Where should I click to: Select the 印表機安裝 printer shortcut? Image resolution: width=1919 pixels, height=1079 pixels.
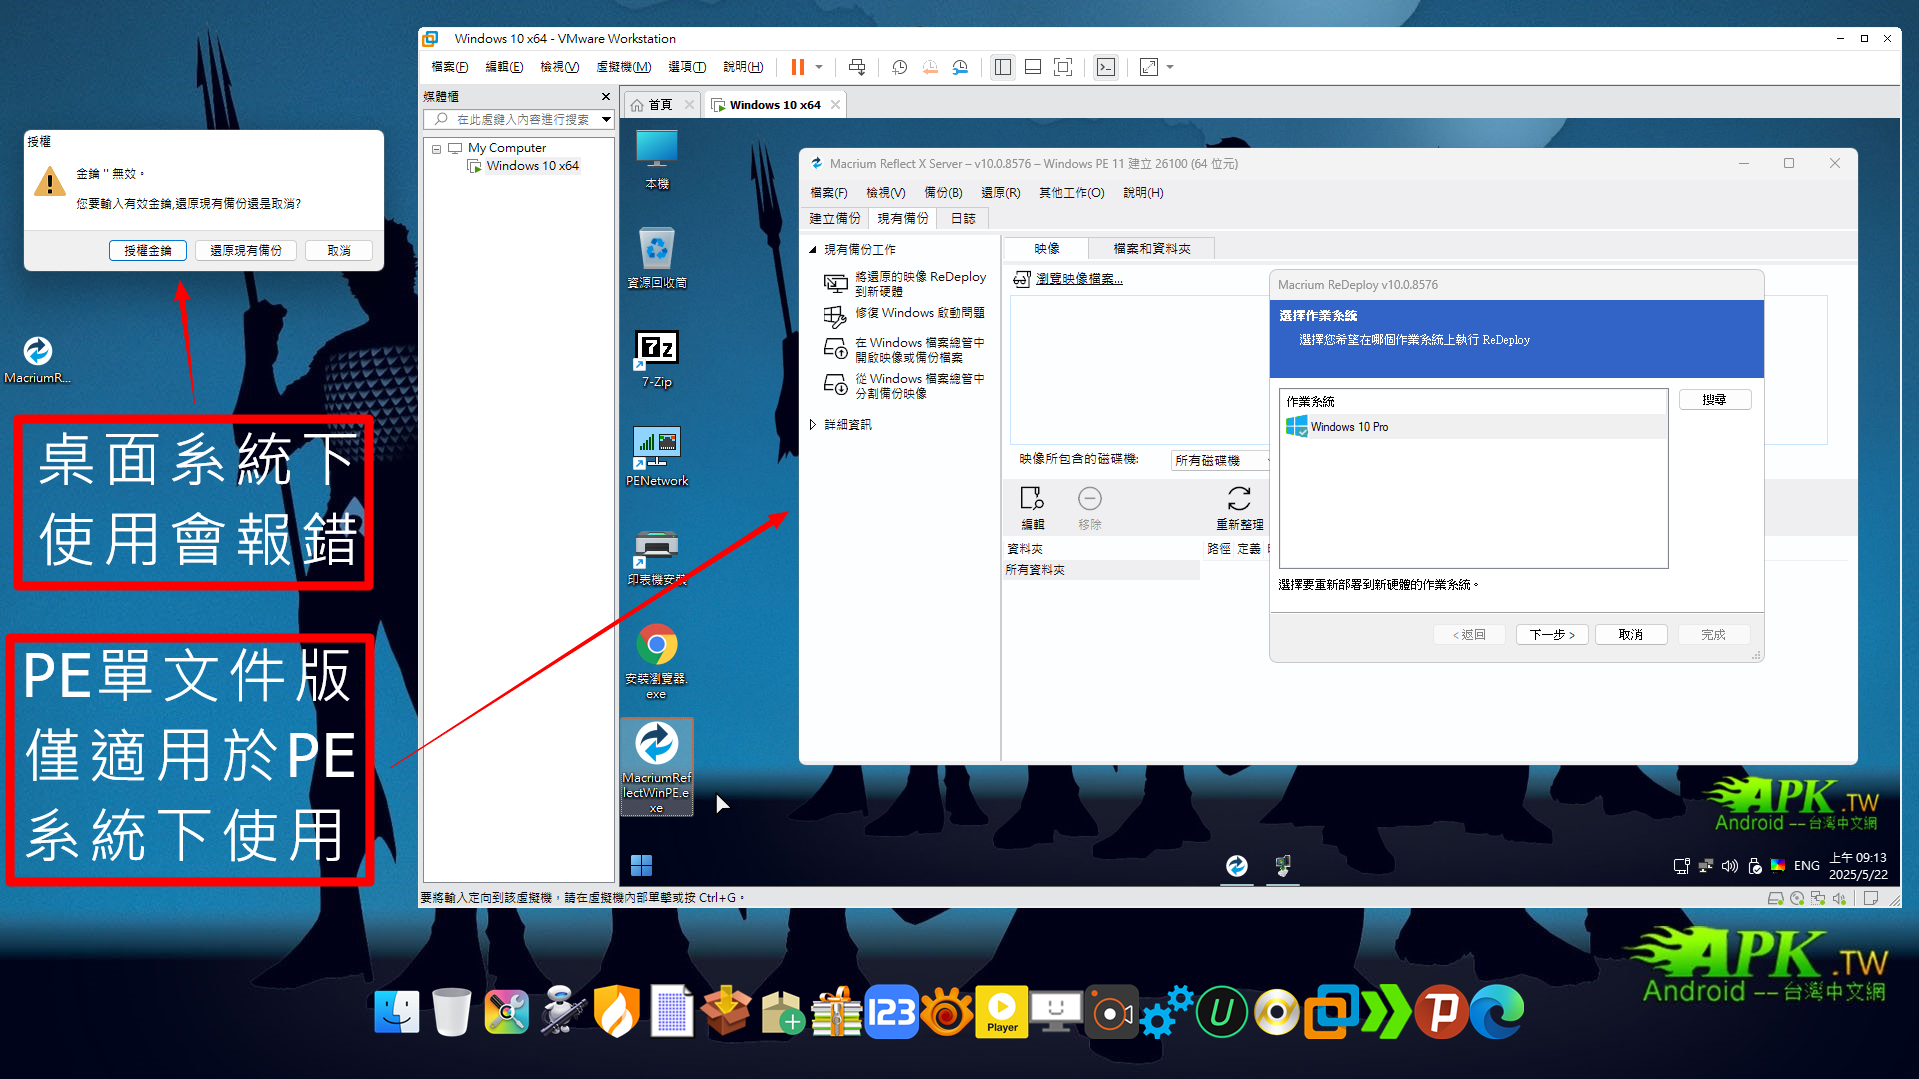[x=657, y=557]
